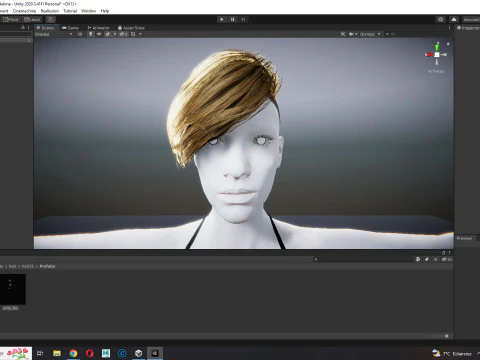Open Windows Task View
This screenshot has height=360, width=480.
coord(40,353)
